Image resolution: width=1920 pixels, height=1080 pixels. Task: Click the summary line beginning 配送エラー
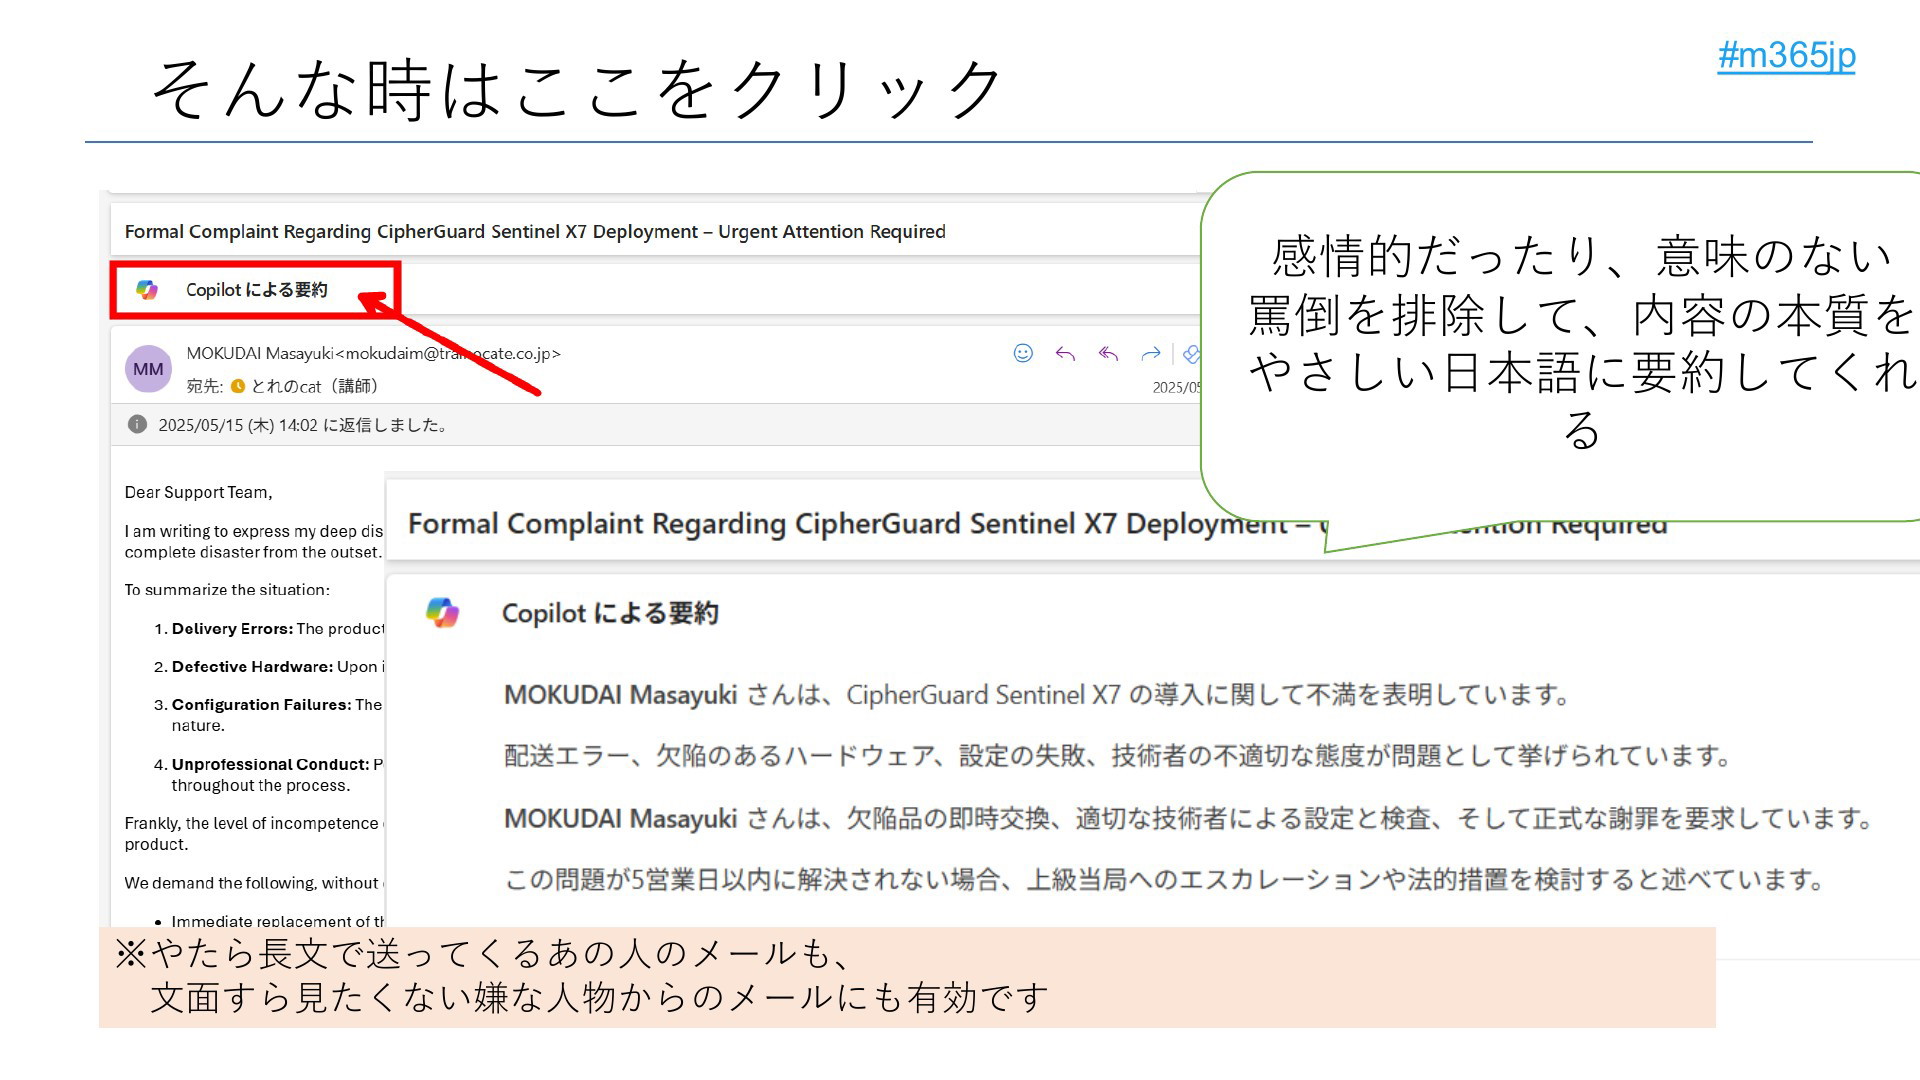1118,756
